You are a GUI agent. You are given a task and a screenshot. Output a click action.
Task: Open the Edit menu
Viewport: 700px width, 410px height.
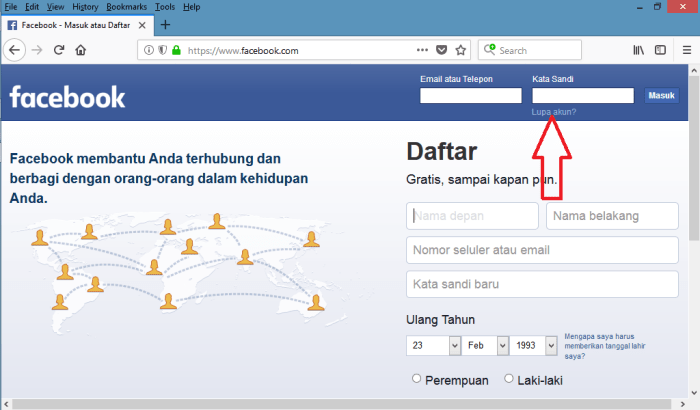coord(32,7)
